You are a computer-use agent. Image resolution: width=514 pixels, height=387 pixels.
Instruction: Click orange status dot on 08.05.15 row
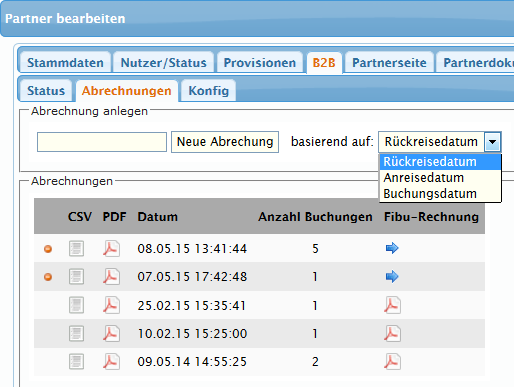48,249
